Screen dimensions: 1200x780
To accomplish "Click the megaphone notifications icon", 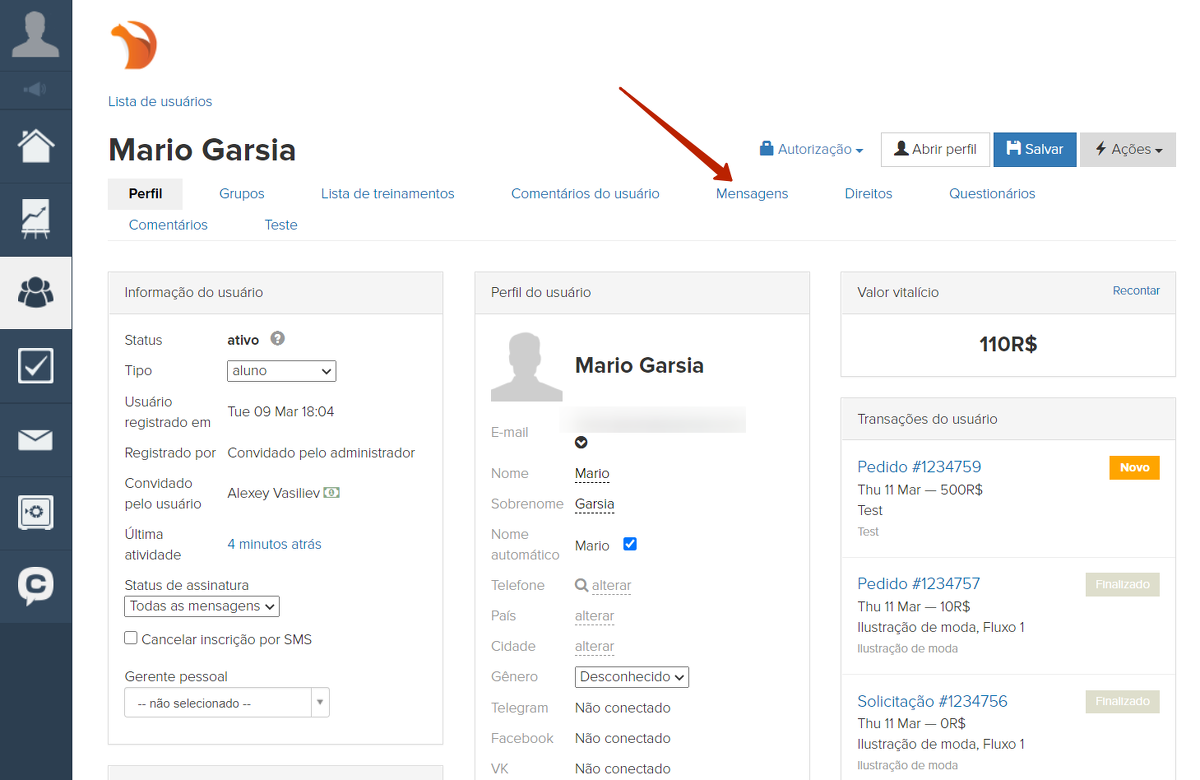I will (x=35, y=90).
